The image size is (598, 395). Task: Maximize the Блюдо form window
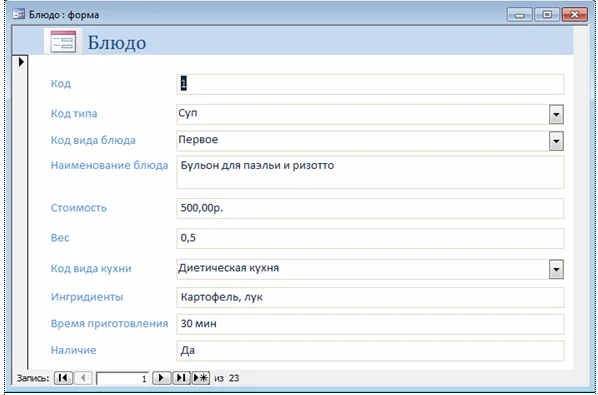pyautogui.click(x=547, y=14)
